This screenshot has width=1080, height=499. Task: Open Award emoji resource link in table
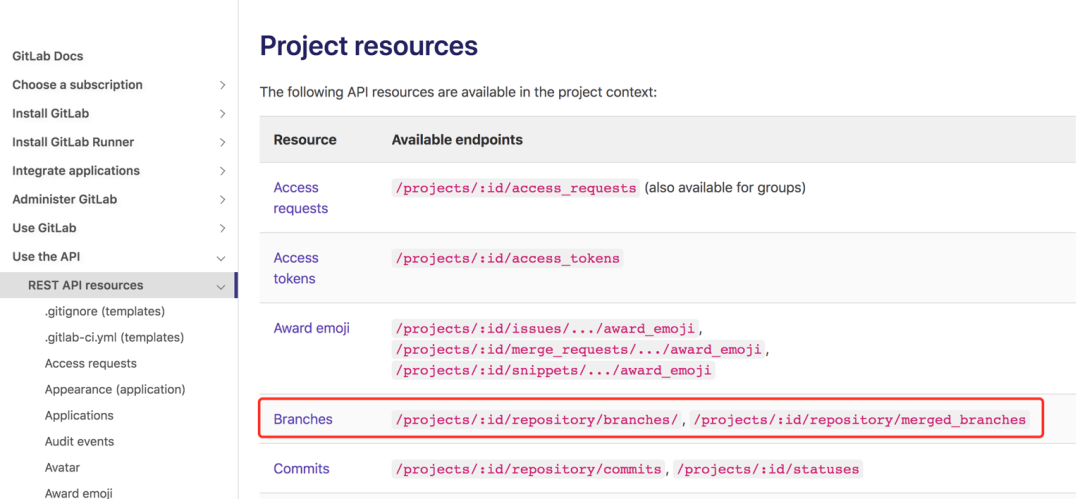tap(311, 328)
